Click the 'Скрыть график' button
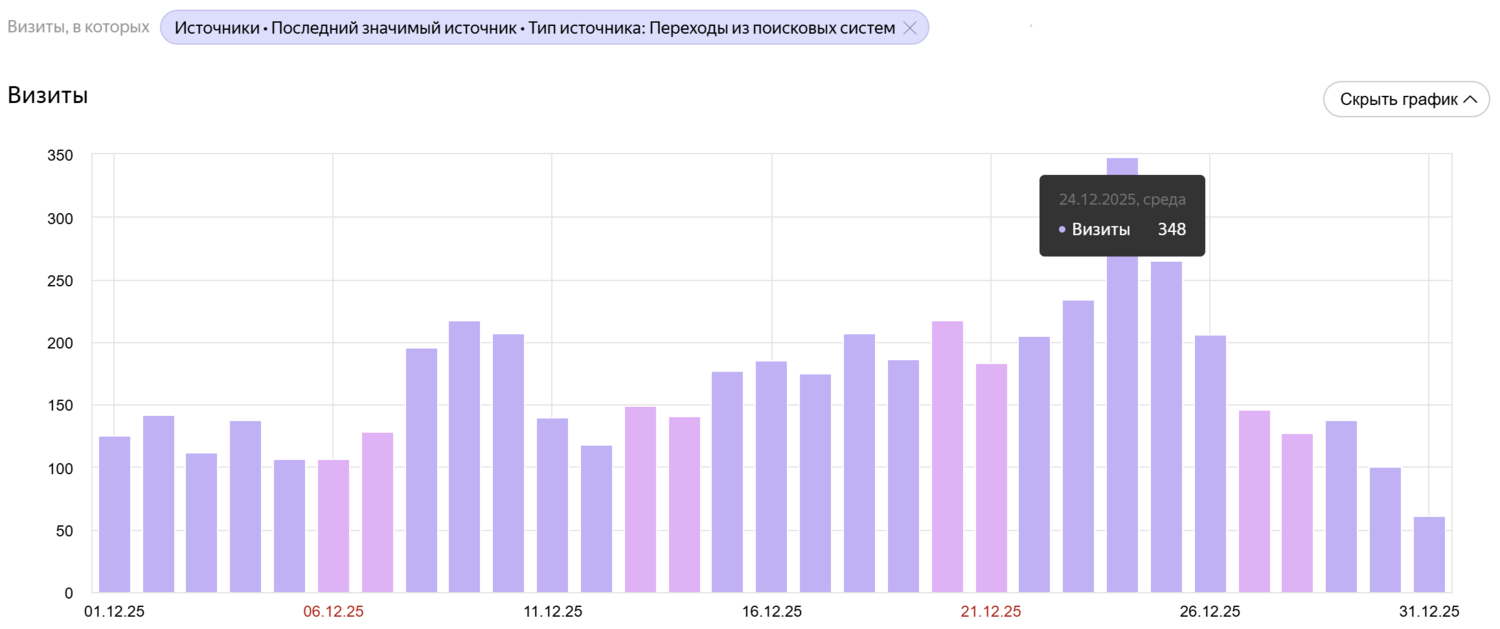This screenshot has height=629, width=1500. [1398, 100]
